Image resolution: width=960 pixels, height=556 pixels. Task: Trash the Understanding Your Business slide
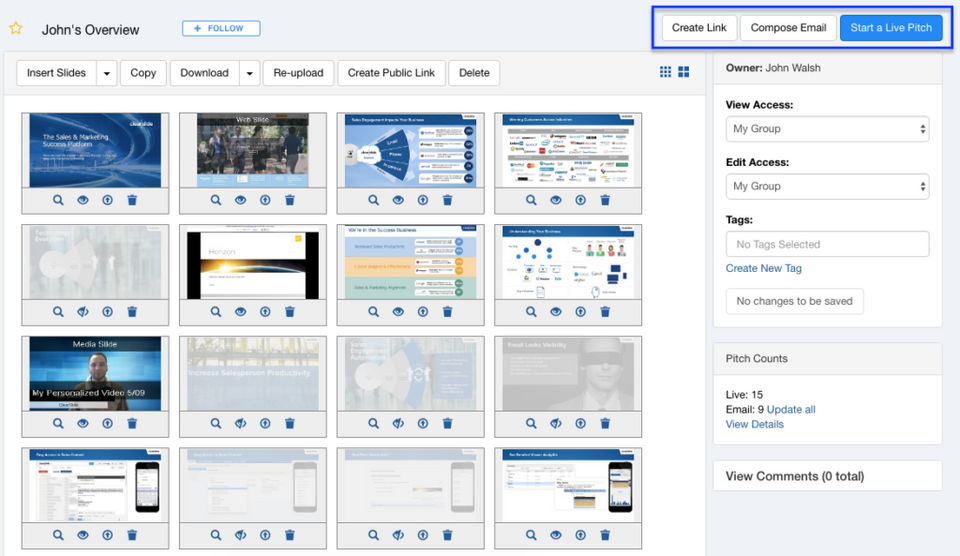[605, 312]
